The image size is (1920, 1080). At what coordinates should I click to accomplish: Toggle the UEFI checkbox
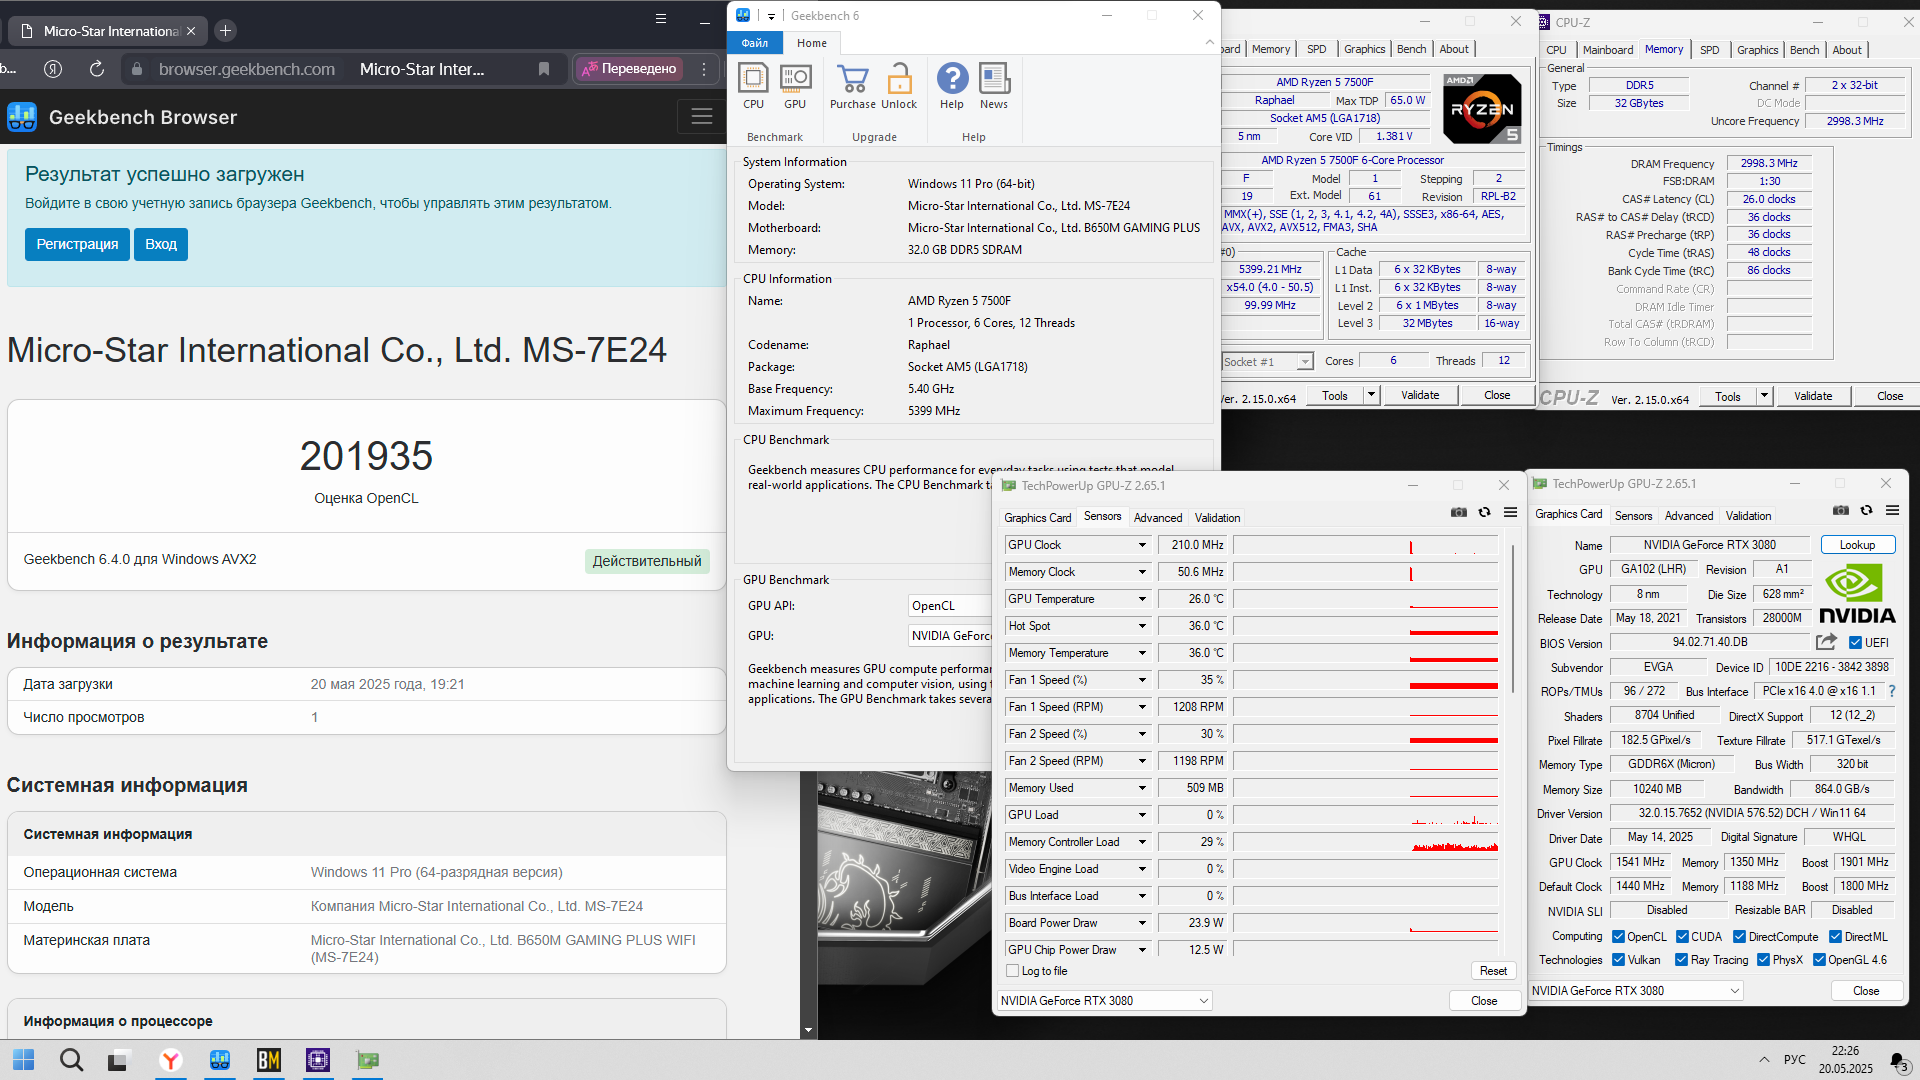(x=1856, y=643)
